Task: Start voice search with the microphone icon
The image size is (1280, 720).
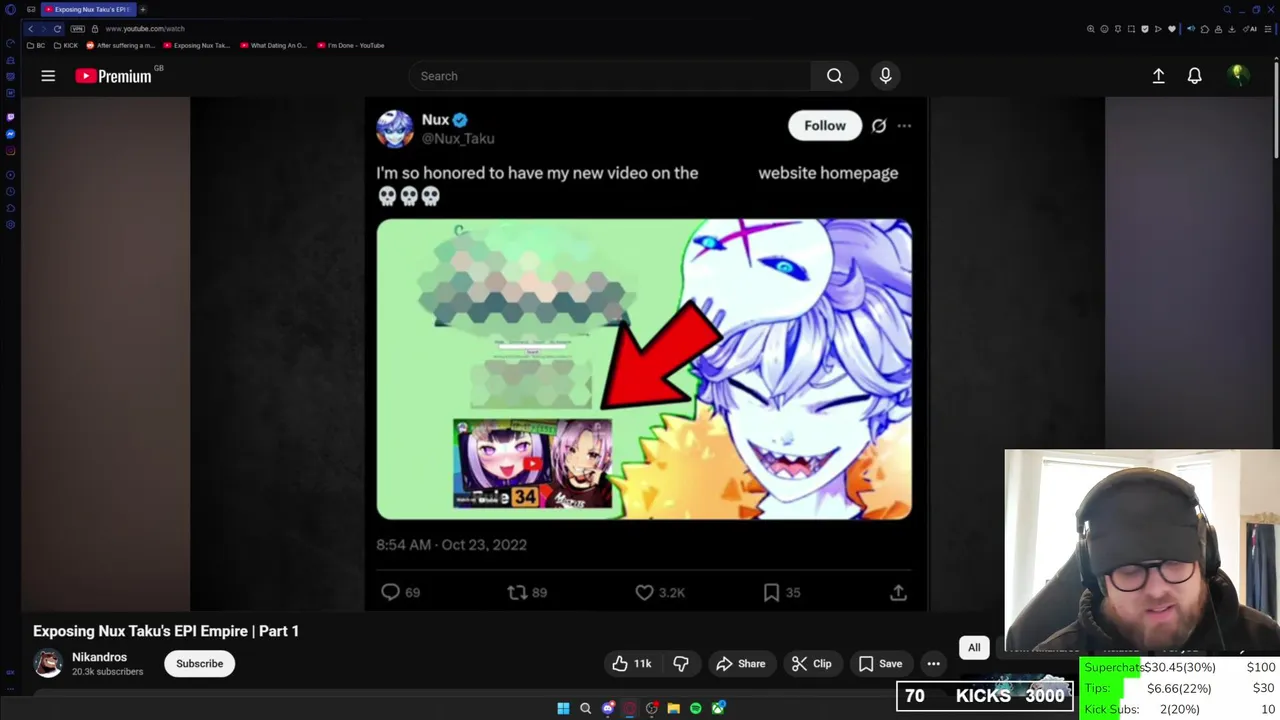Action: click(x=885, y=76)
